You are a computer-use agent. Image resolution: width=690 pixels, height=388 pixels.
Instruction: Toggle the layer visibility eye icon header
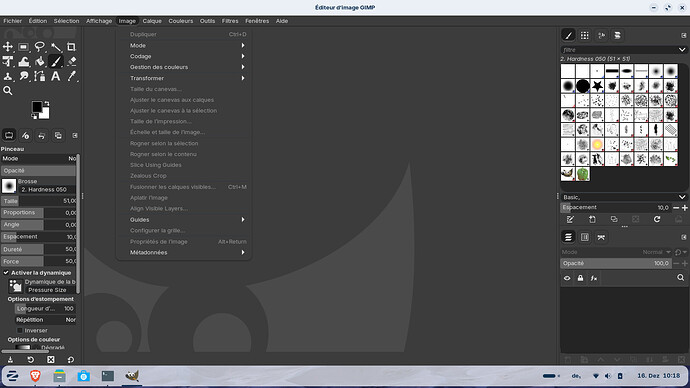(567, 278)
